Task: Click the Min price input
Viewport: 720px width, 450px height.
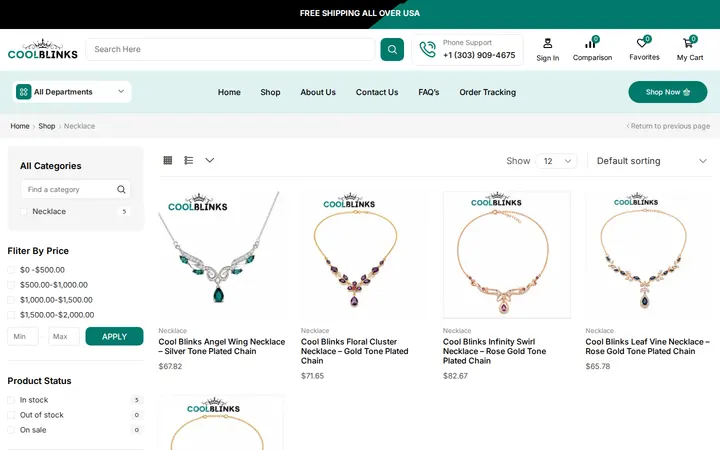Action: point(23,337)
